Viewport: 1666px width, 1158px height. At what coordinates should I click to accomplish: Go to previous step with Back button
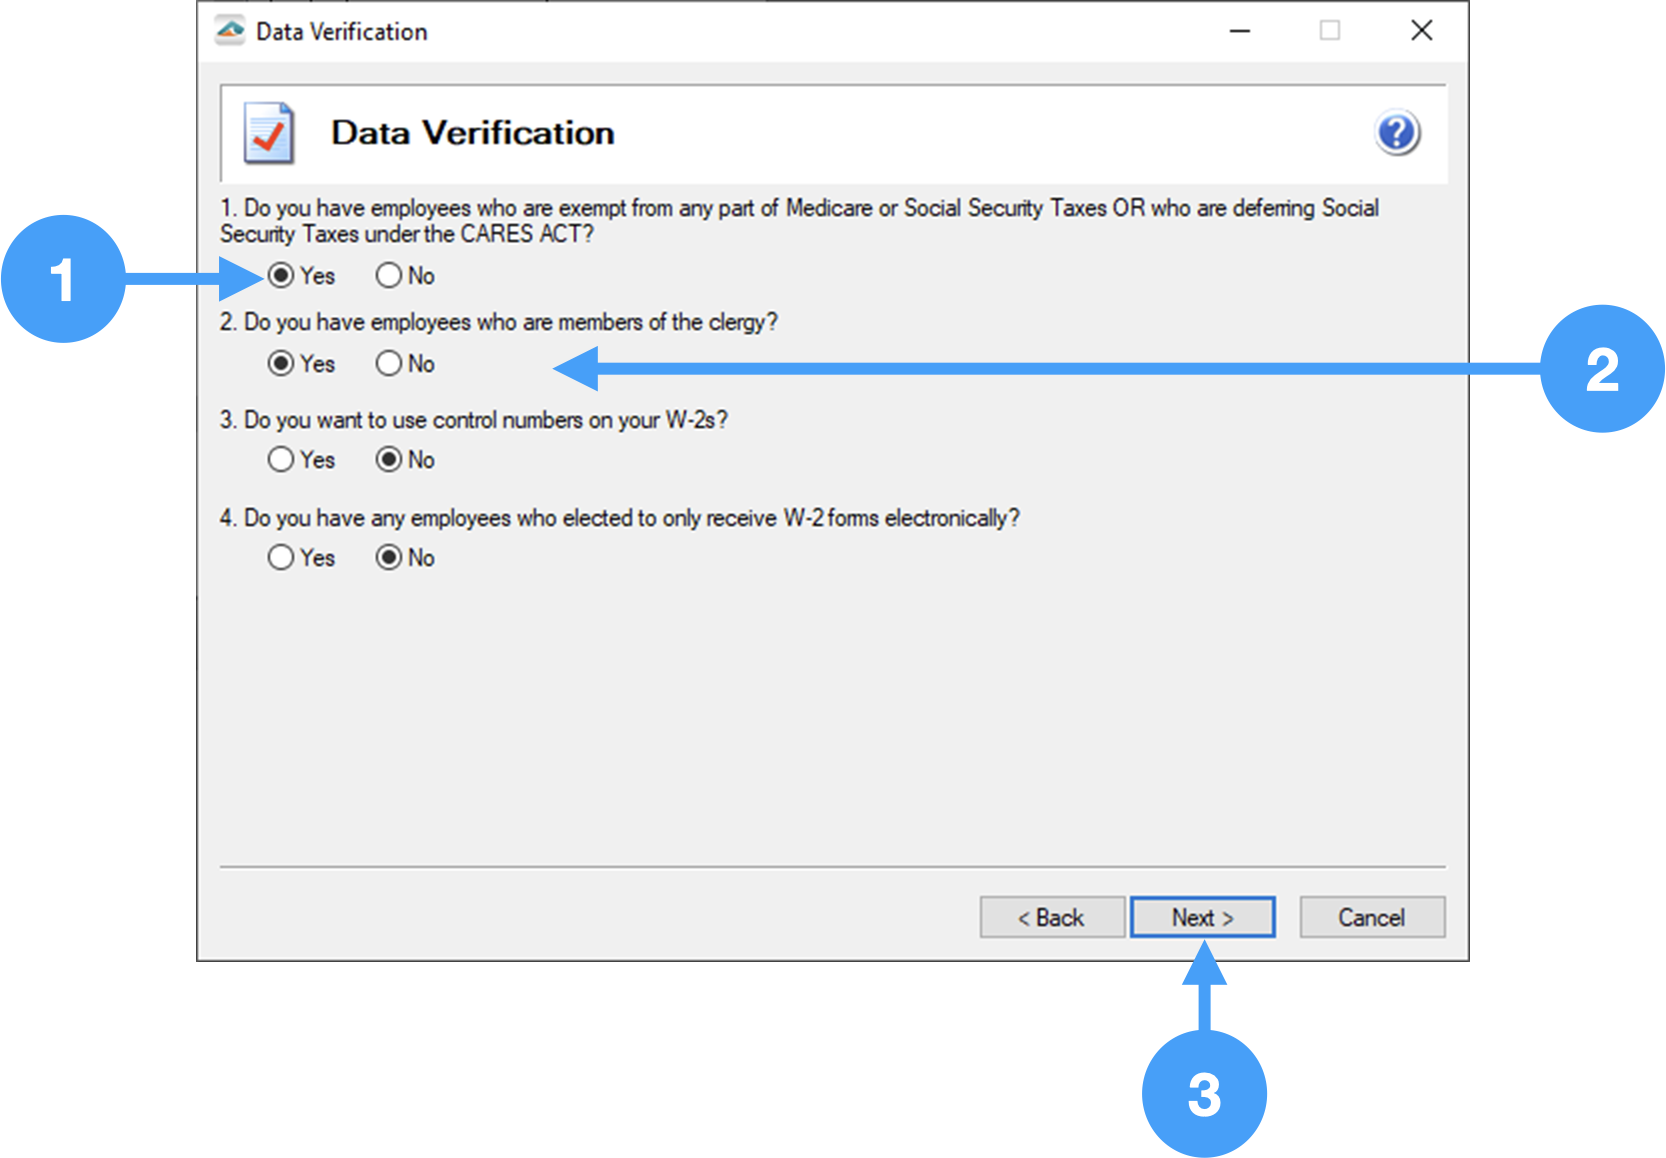pos(1052,917)
